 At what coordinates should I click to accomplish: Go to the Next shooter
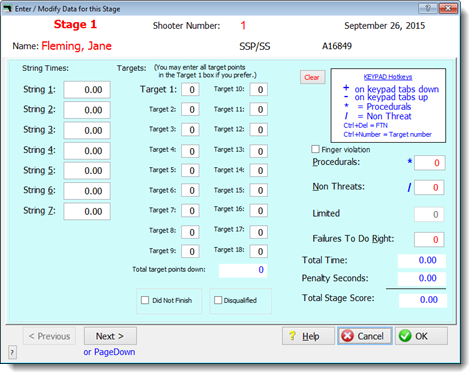[110, 336]
